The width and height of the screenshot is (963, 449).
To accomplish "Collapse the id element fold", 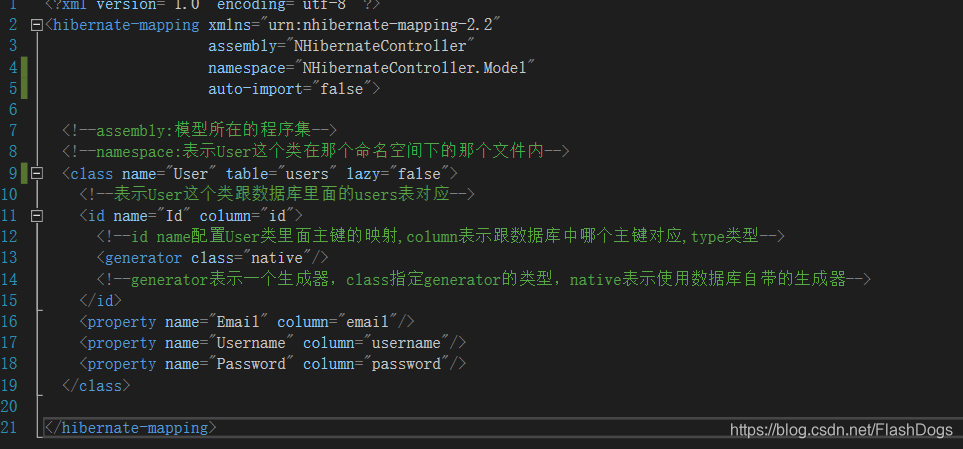I will click(x=37, y=216).
